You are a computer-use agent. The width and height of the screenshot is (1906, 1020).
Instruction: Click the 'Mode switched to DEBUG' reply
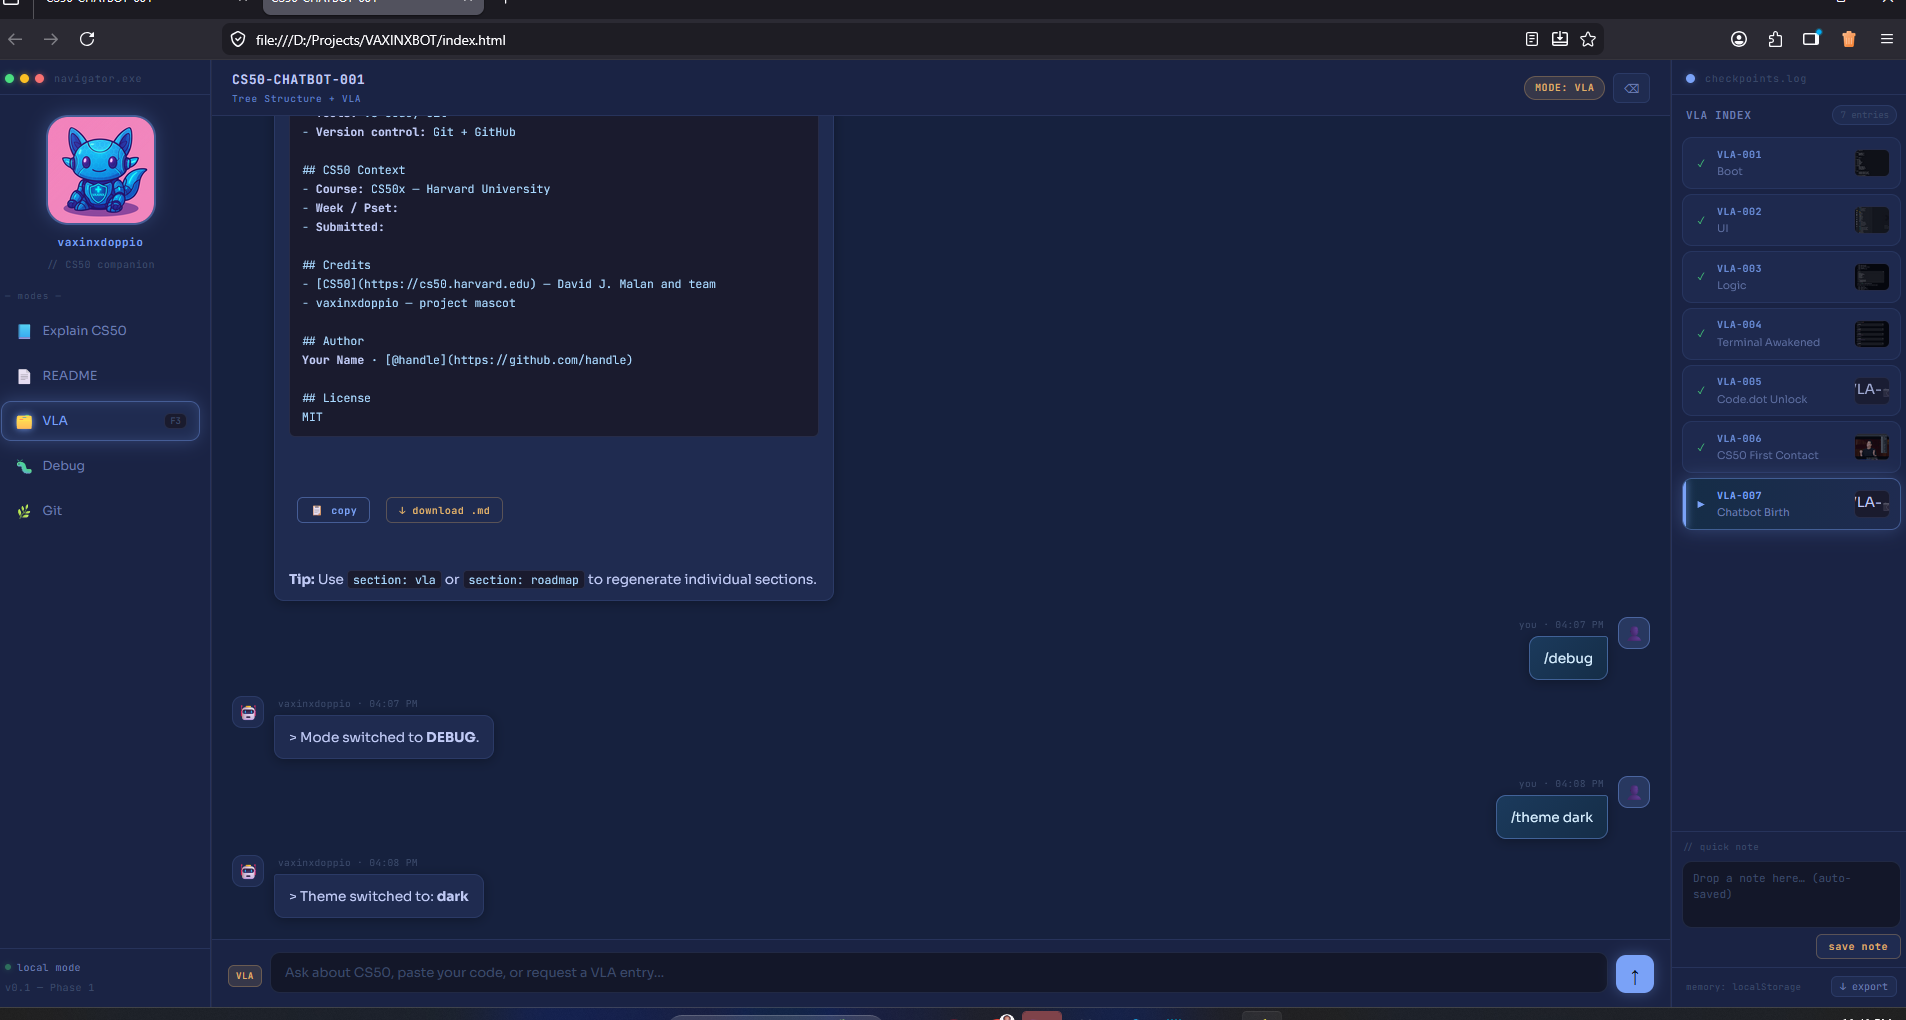click(x=384, y=737)
